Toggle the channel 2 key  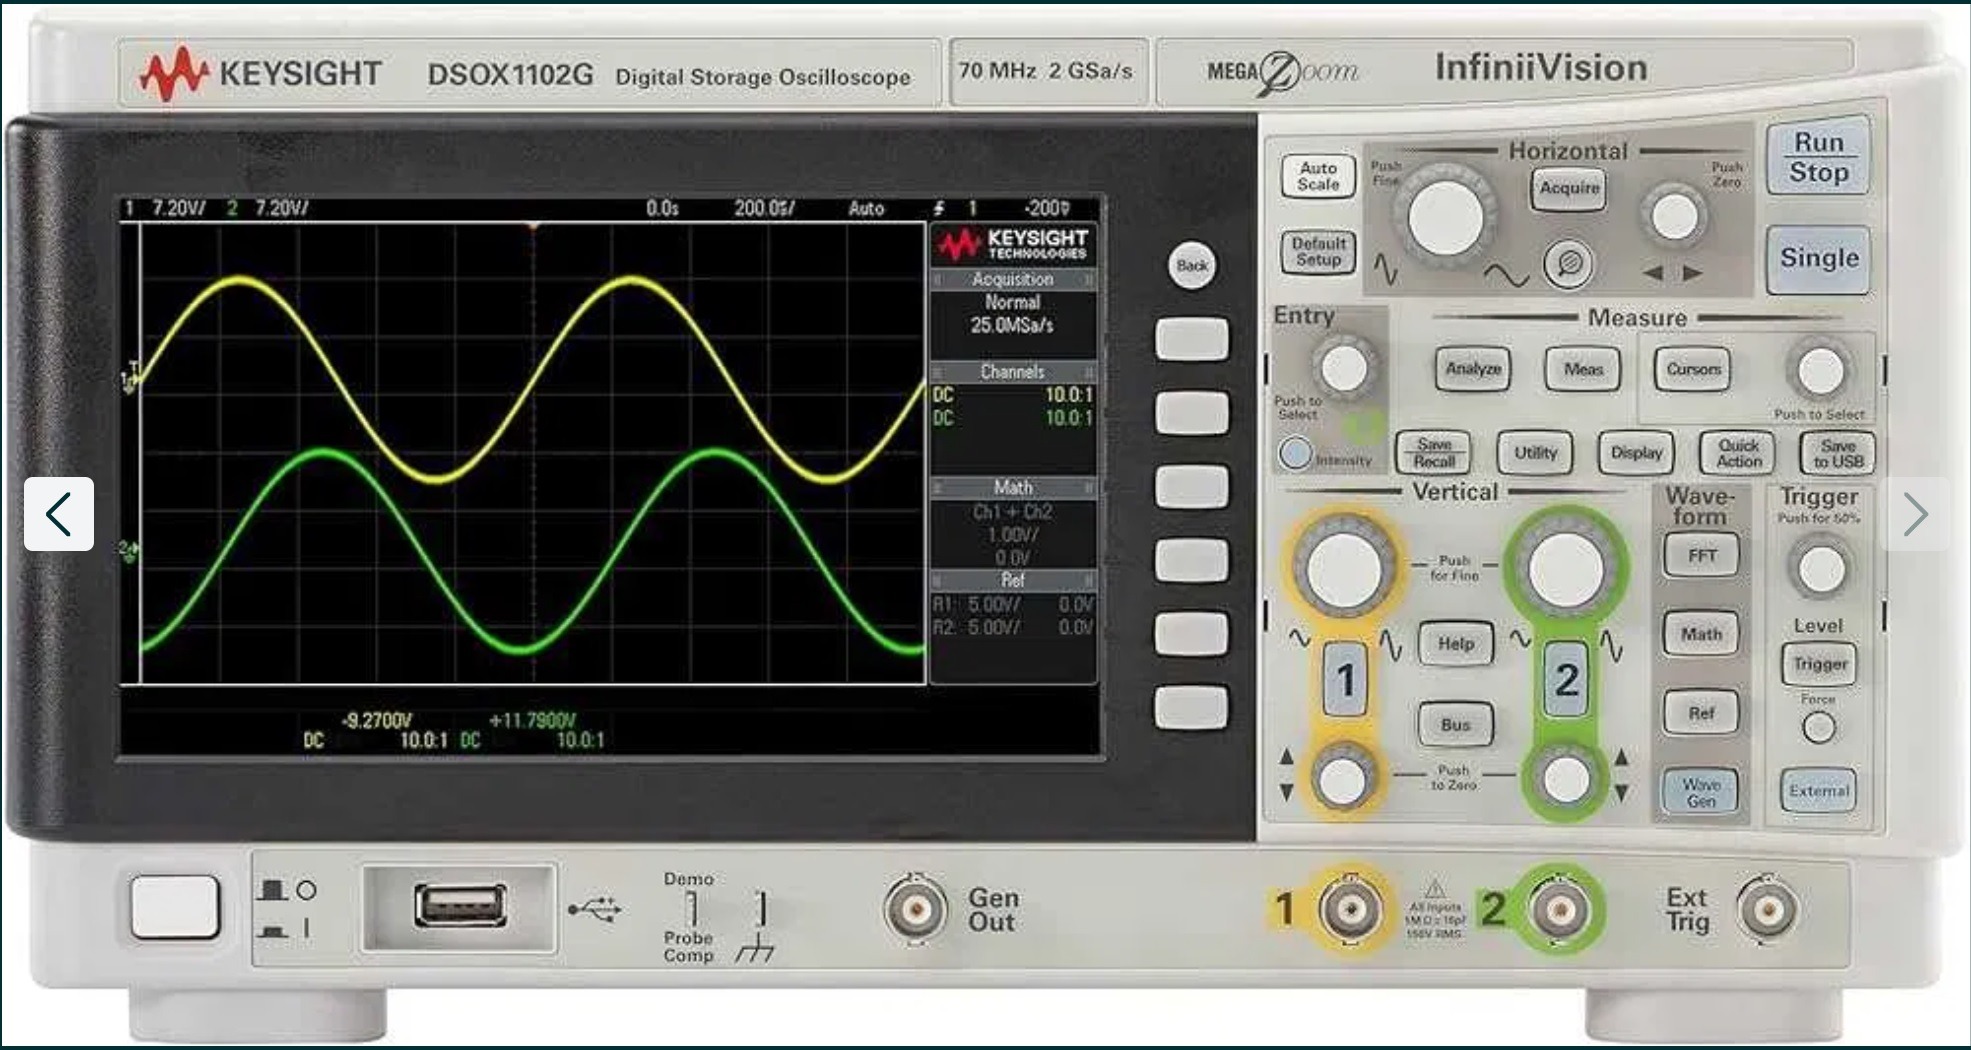1566,680
